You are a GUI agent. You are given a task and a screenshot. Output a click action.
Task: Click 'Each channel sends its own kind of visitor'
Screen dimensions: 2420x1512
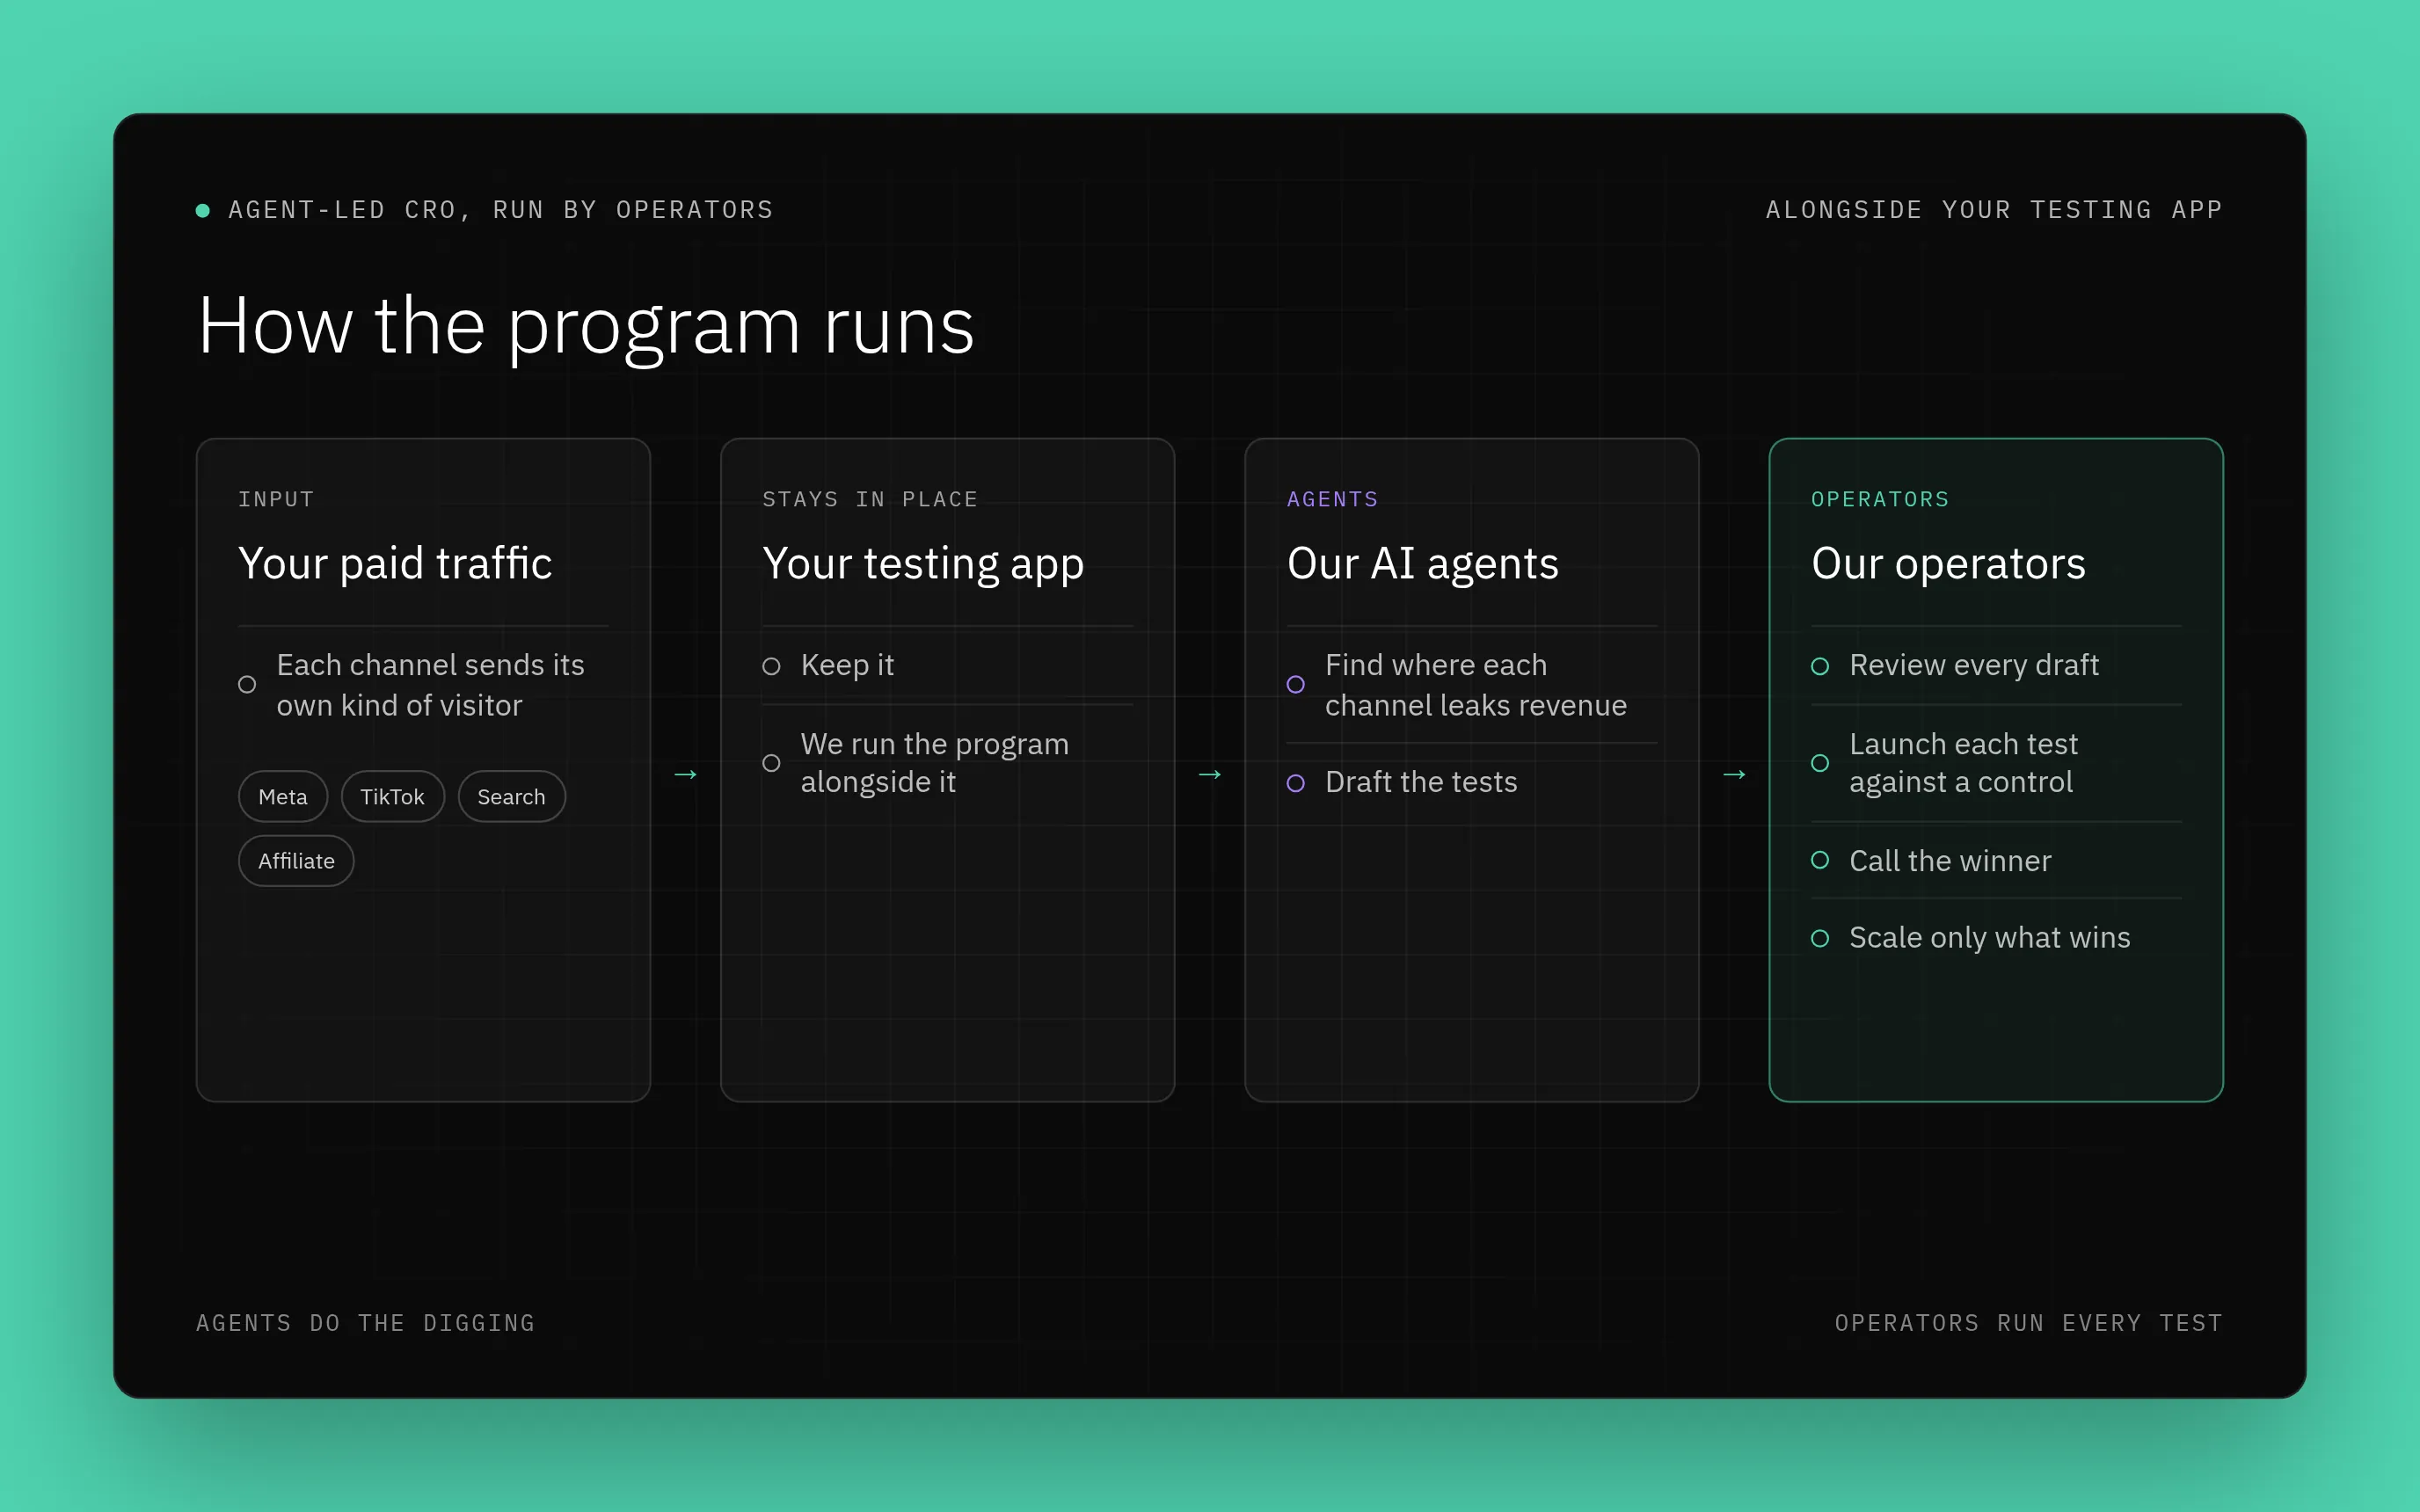coord(430,685)
